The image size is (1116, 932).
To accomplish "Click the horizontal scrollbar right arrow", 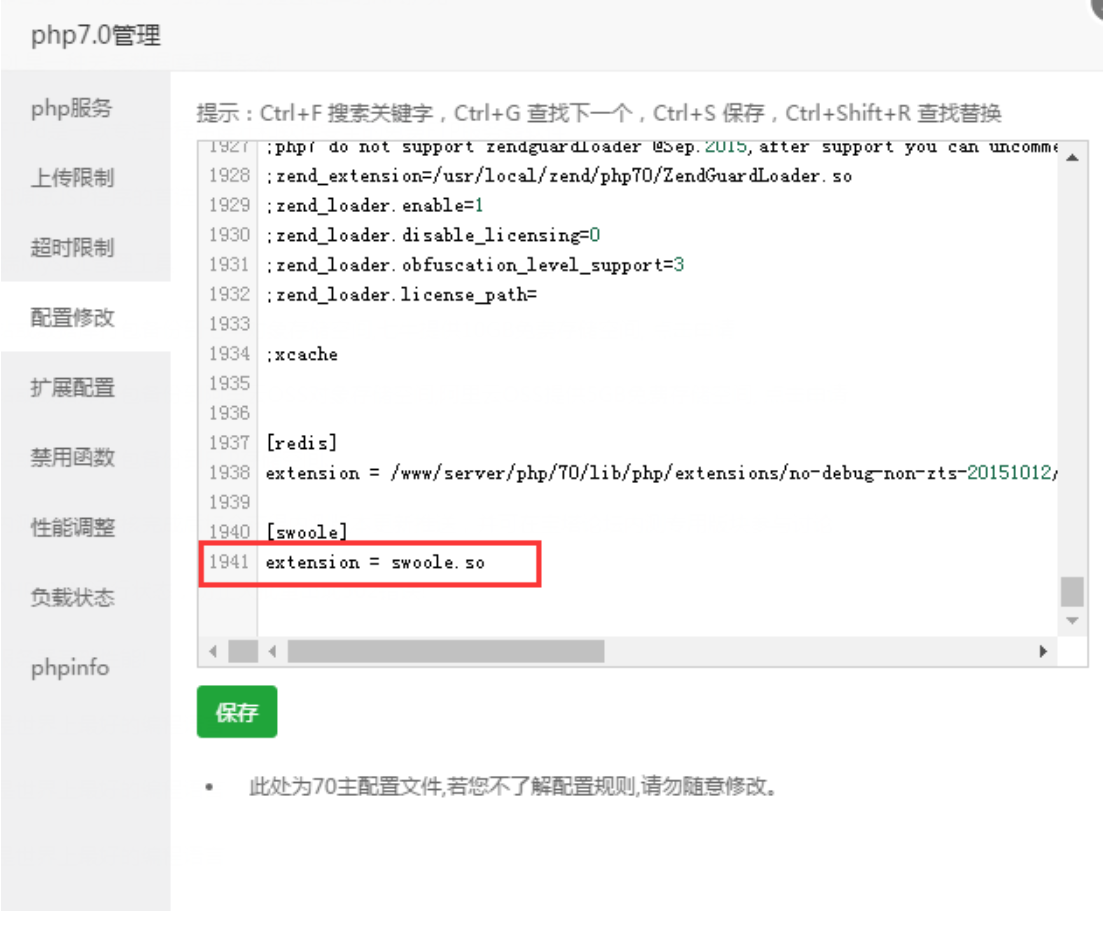I will [x=1043, y=652].
